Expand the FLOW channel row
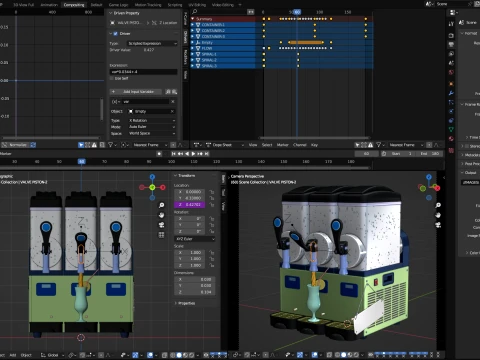This screenshot has height=360, width=480. pyautogui.click(x=193, y=48)
